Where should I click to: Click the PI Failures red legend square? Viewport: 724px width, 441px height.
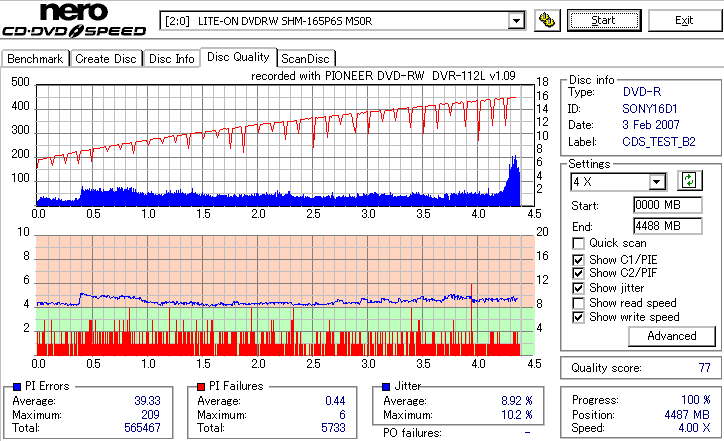(x=201, y=387)
